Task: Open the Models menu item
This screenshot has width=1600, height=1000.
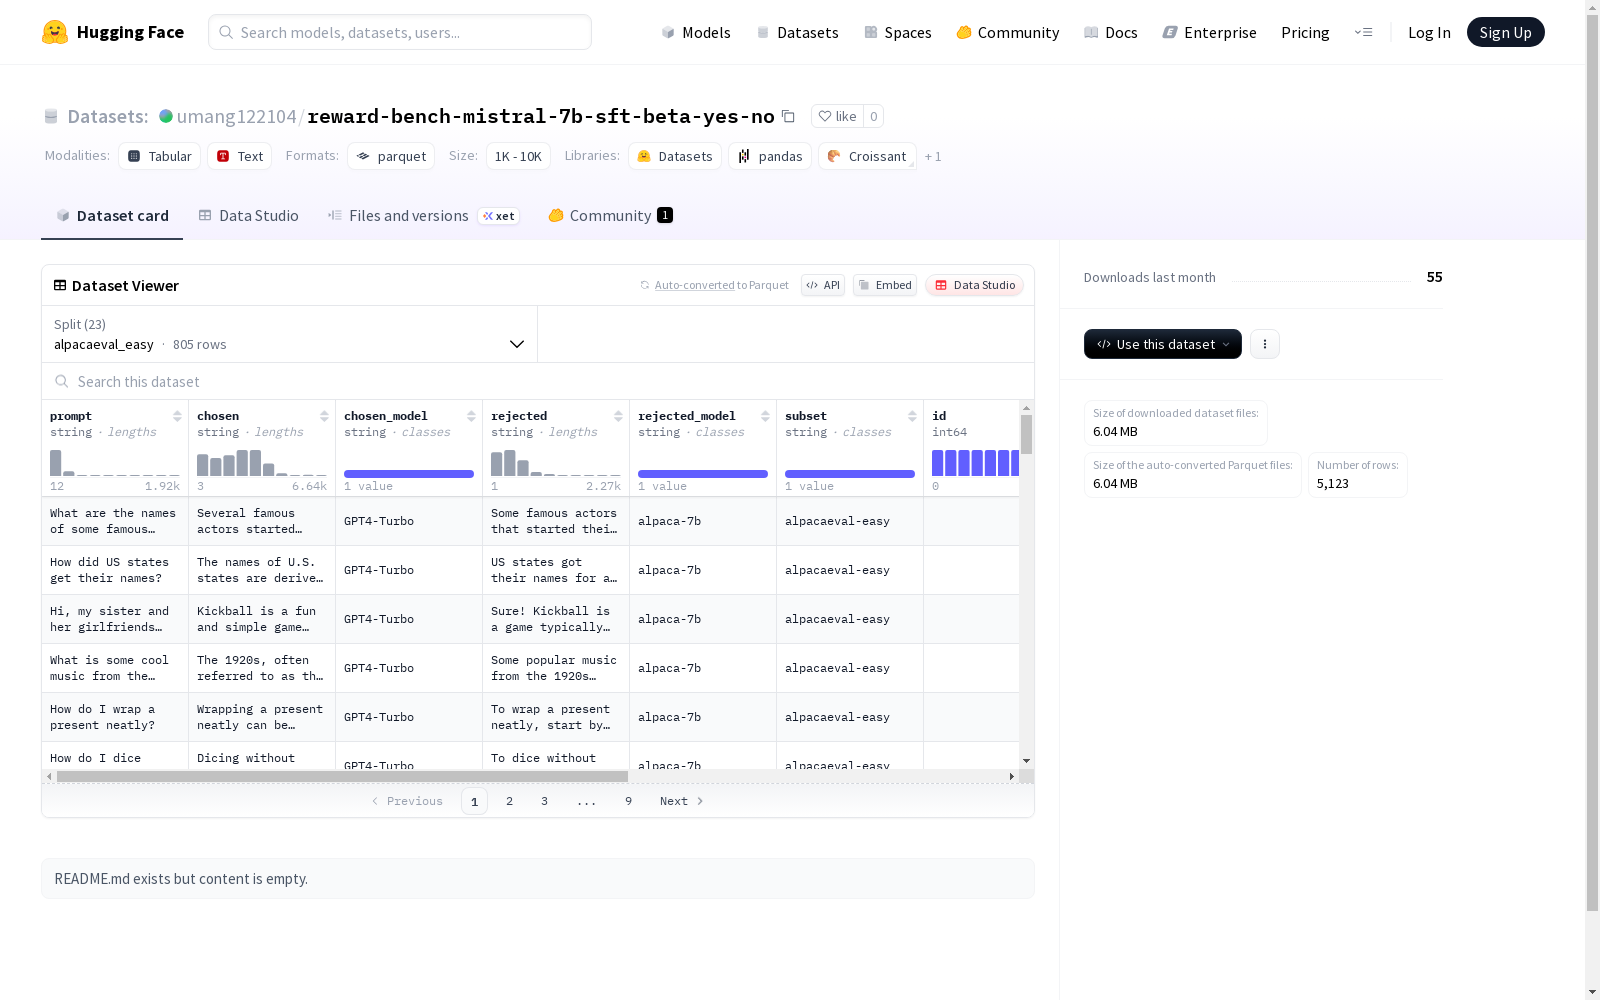Action: click(x=696, y=32)
